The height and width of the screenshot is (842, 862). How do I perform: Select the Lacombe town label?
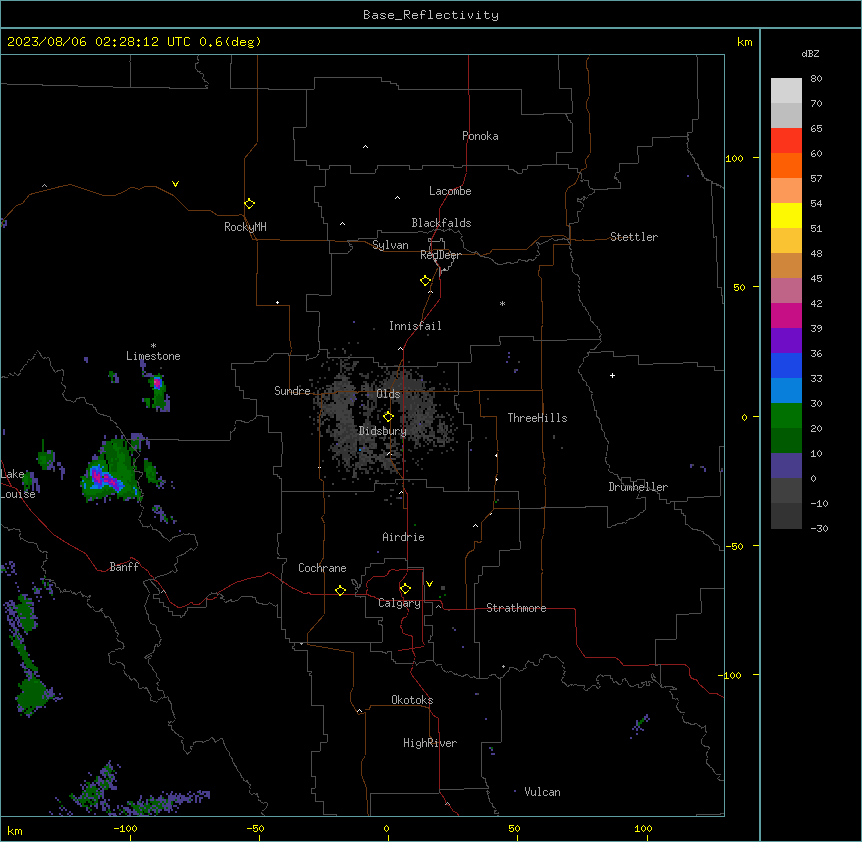450,191
